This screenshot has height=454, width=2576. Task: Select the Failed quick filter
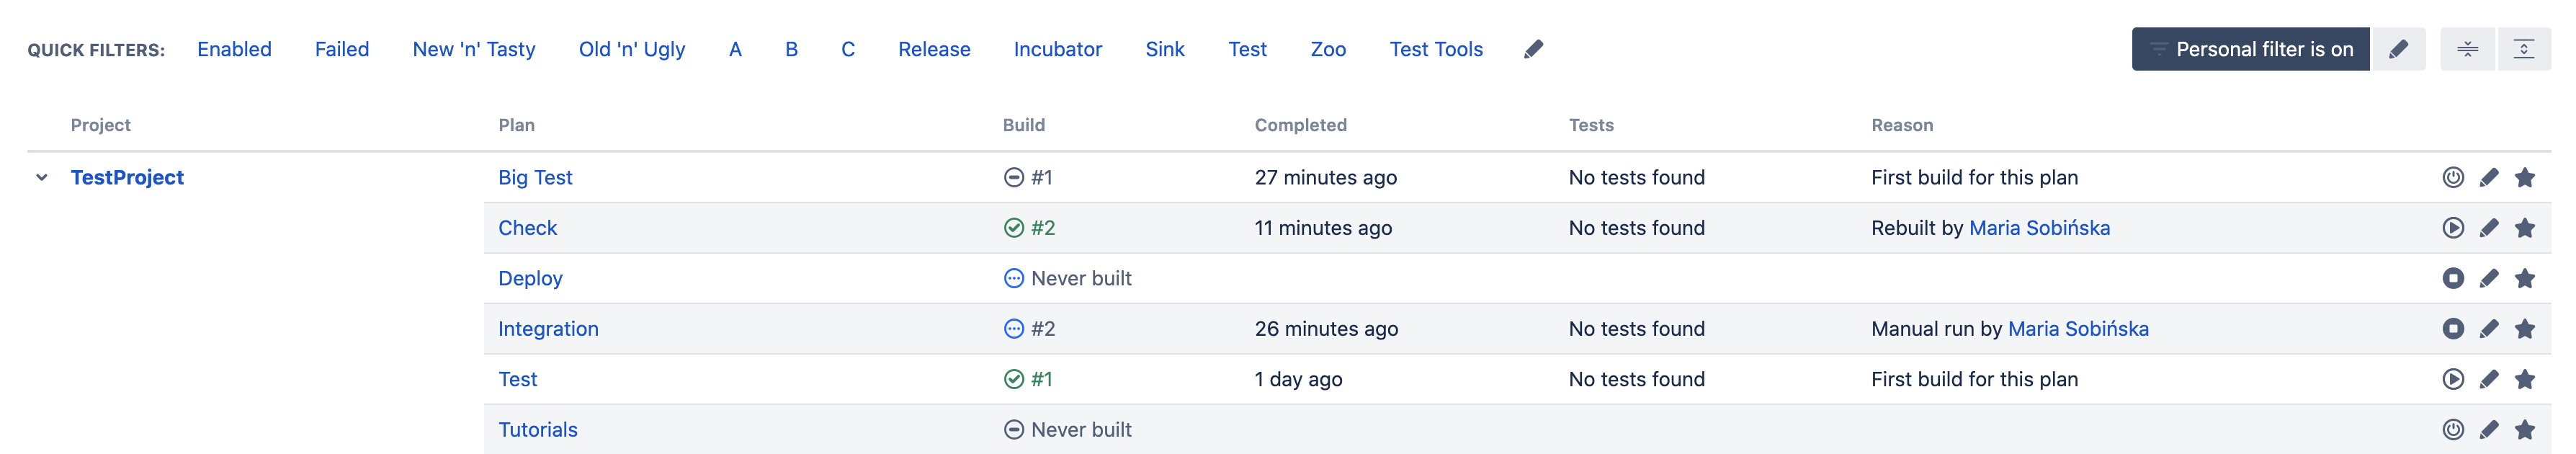click(342, 48)
